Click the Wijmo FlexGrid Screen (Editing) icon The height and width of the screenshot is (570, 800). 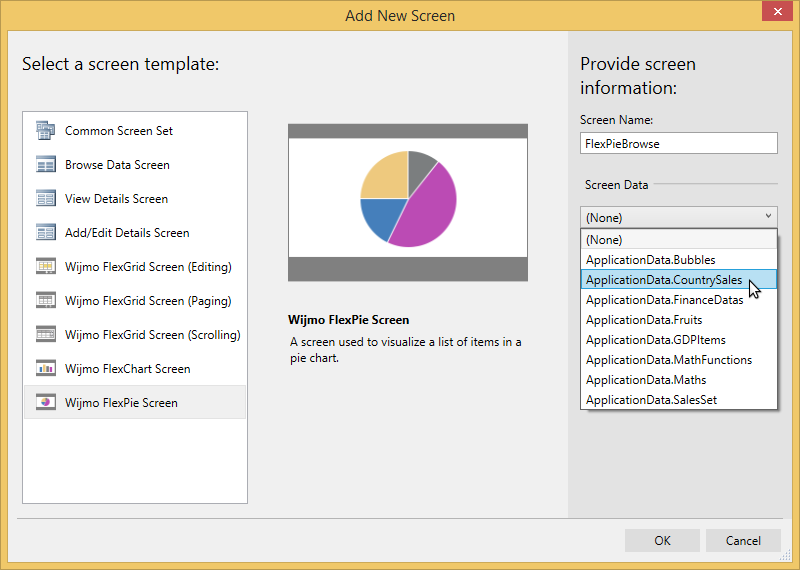(45, 266)
